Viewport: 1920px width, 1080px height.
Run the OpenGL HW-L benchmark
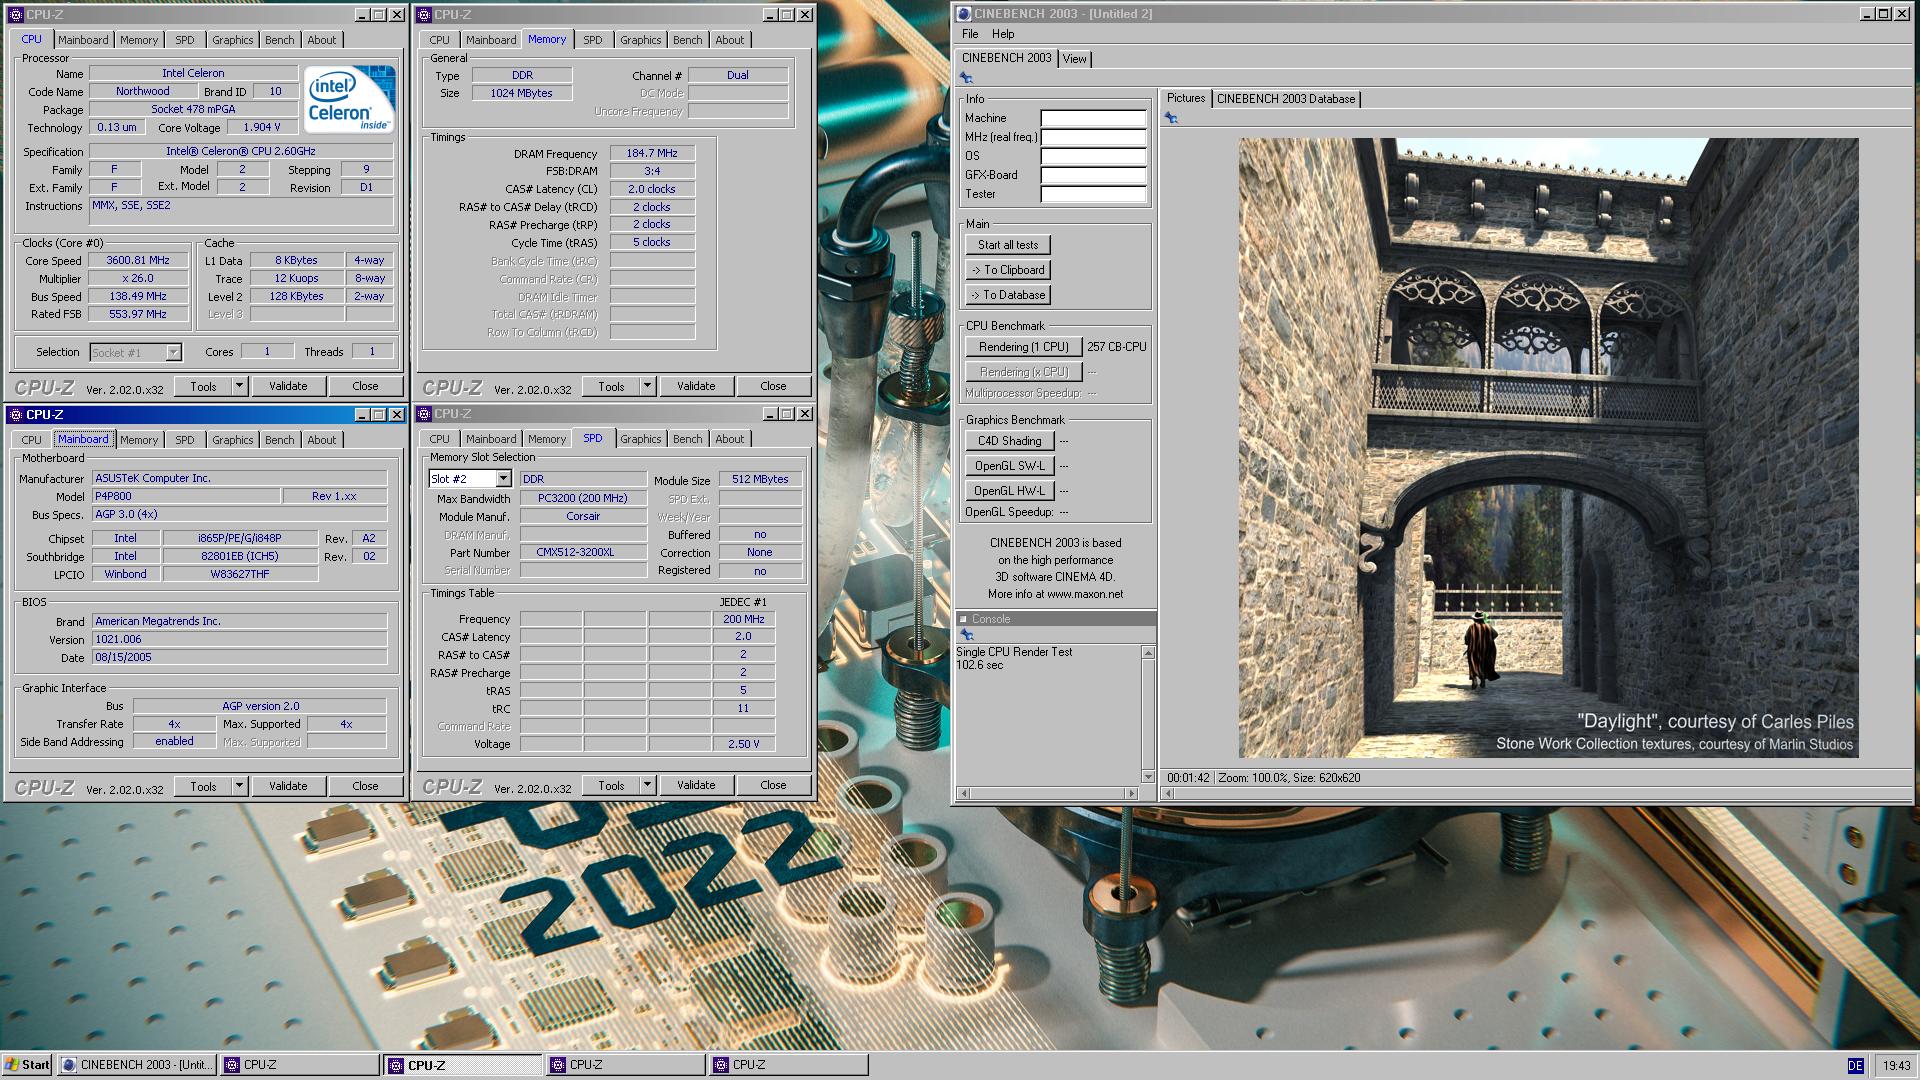1010,491
